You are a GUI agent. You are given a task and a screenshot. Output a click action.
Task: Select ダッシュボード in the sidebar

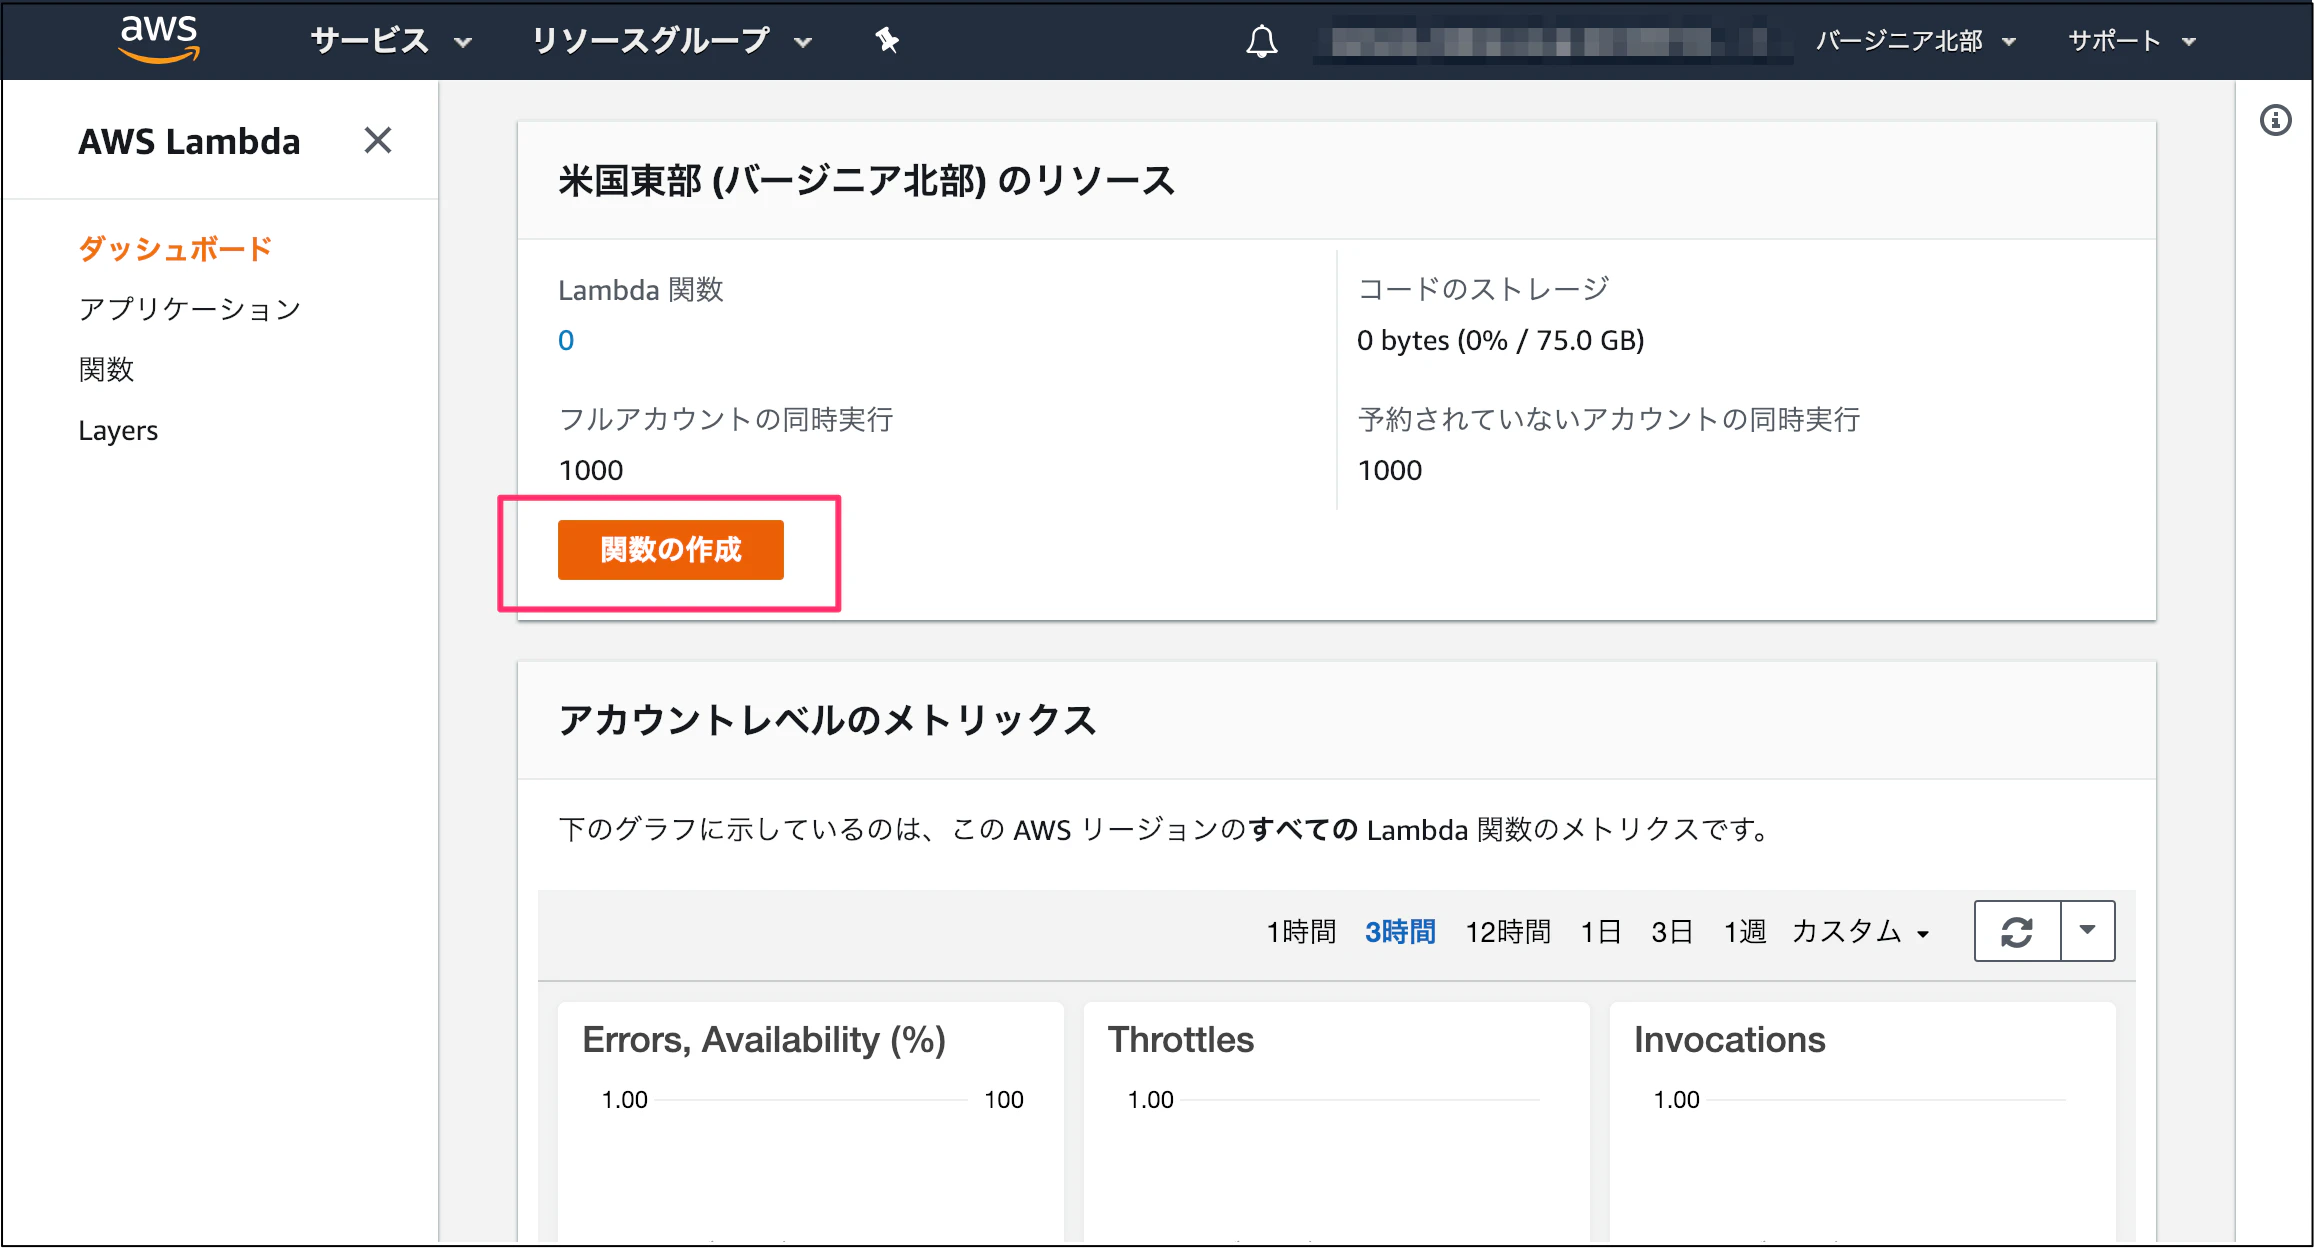tap(176, 249)
